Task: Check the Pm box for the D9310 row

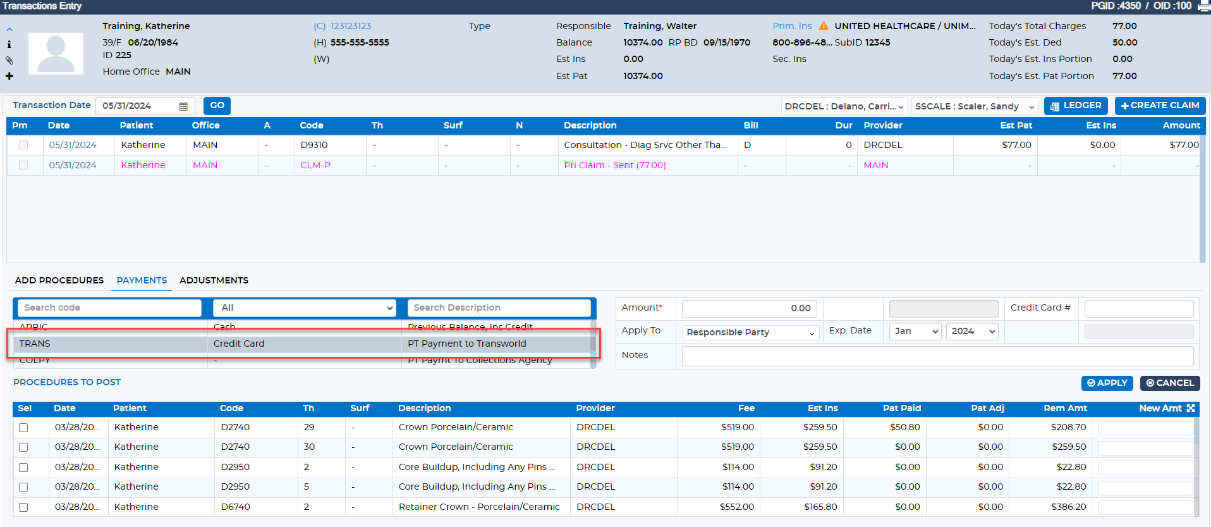Action: [24, 145]
